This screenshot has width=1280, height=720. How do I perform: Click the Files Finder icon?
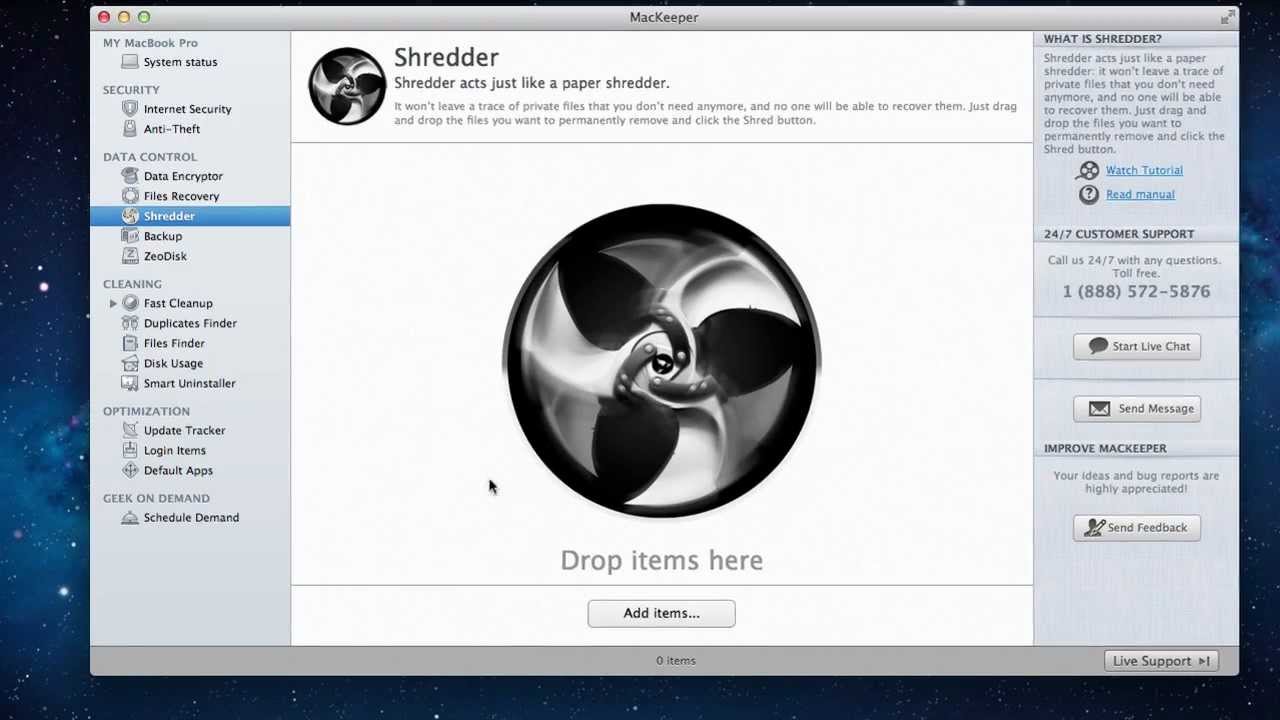click(130, 343)
